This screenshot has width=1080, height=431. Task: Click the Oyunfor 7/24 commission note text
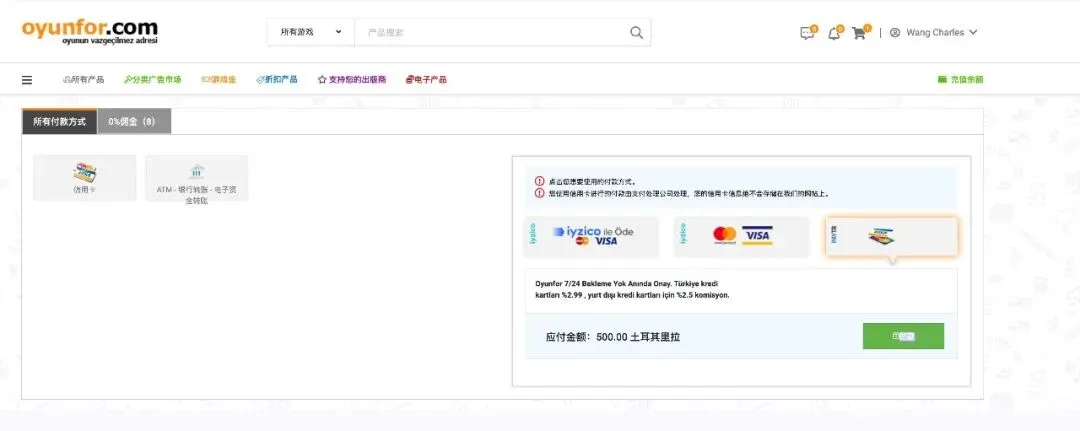click(632, 289)
